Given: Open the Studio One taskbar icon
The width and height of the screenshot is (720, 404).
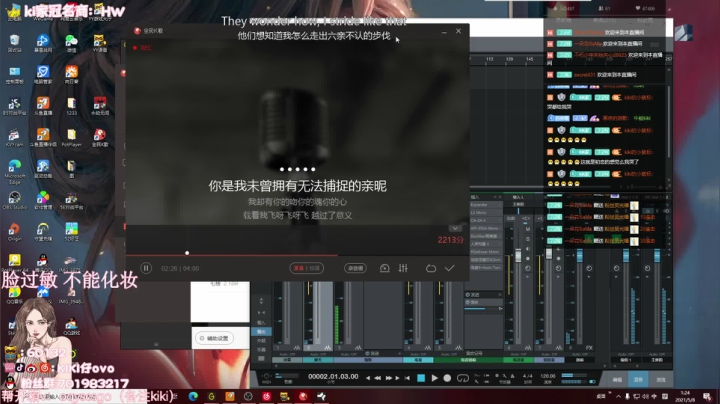Looking at the screenshot, I should coord(321,396).
